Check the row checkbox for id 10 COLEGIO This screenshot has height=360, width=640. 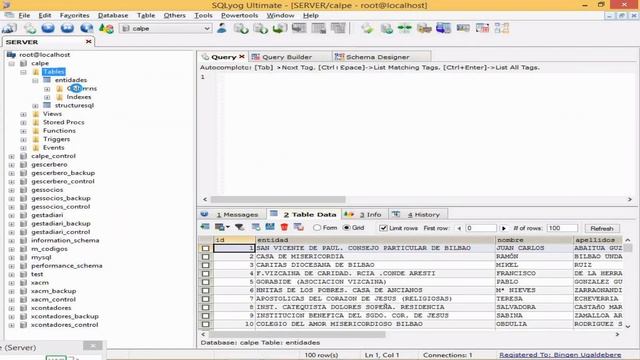coord(205,324)
